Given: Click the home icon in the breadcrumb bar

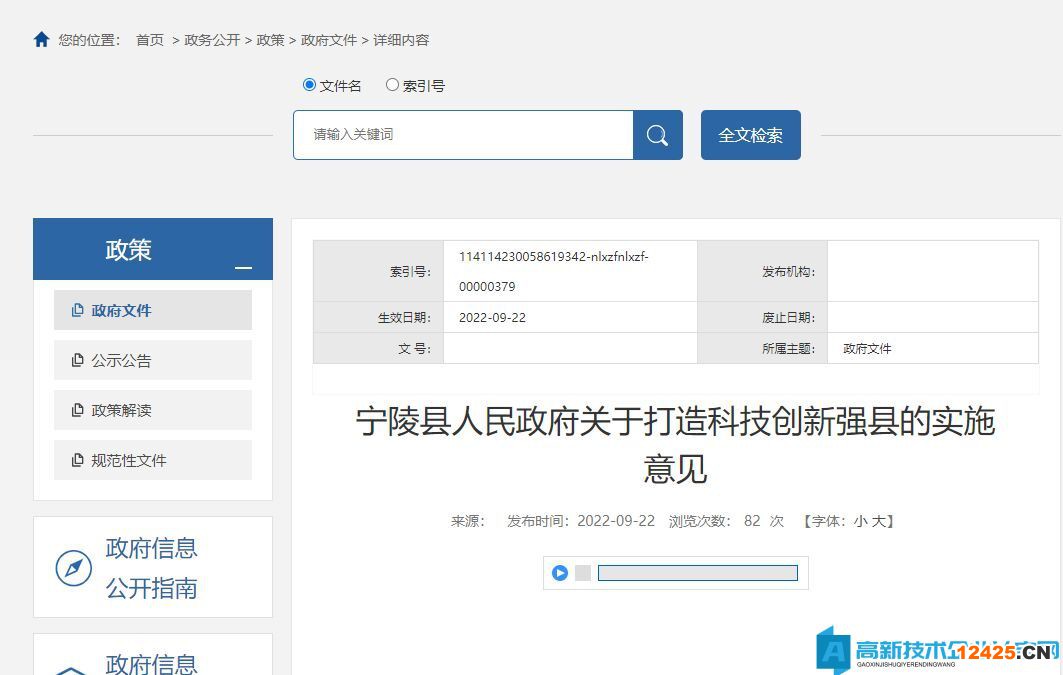Looking at the screenshot, I should (x=40, y=39).
